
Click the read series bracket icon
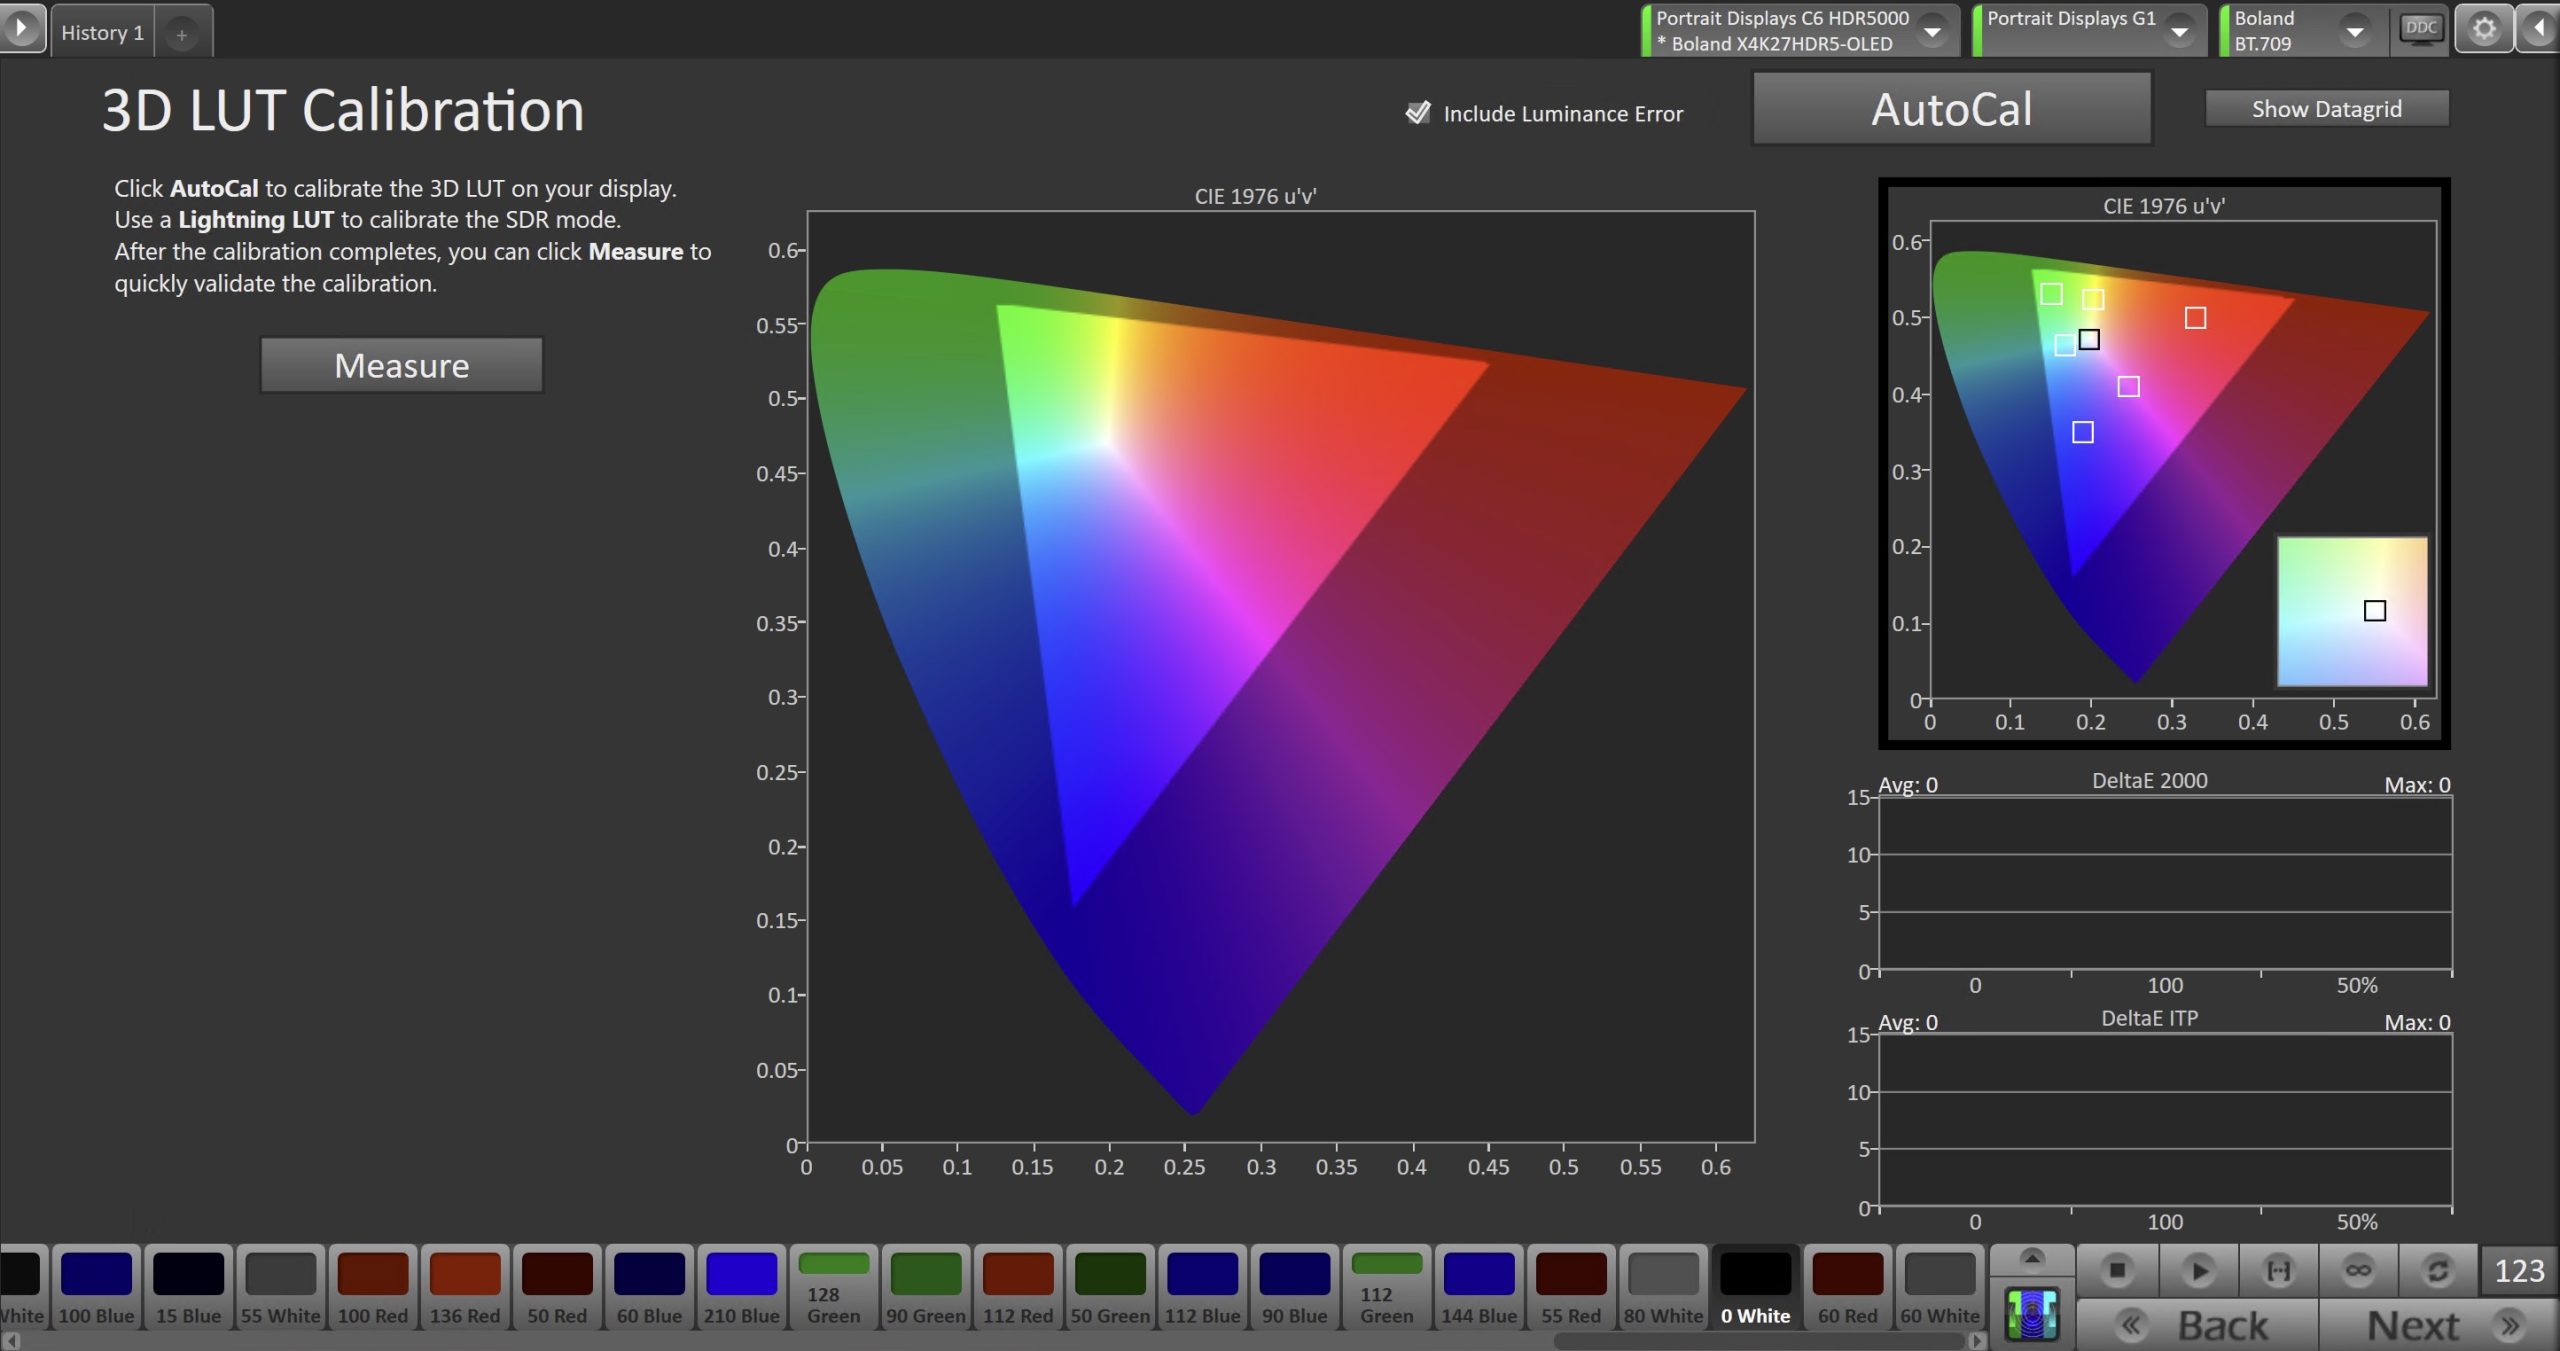tap(2278, 1270)
